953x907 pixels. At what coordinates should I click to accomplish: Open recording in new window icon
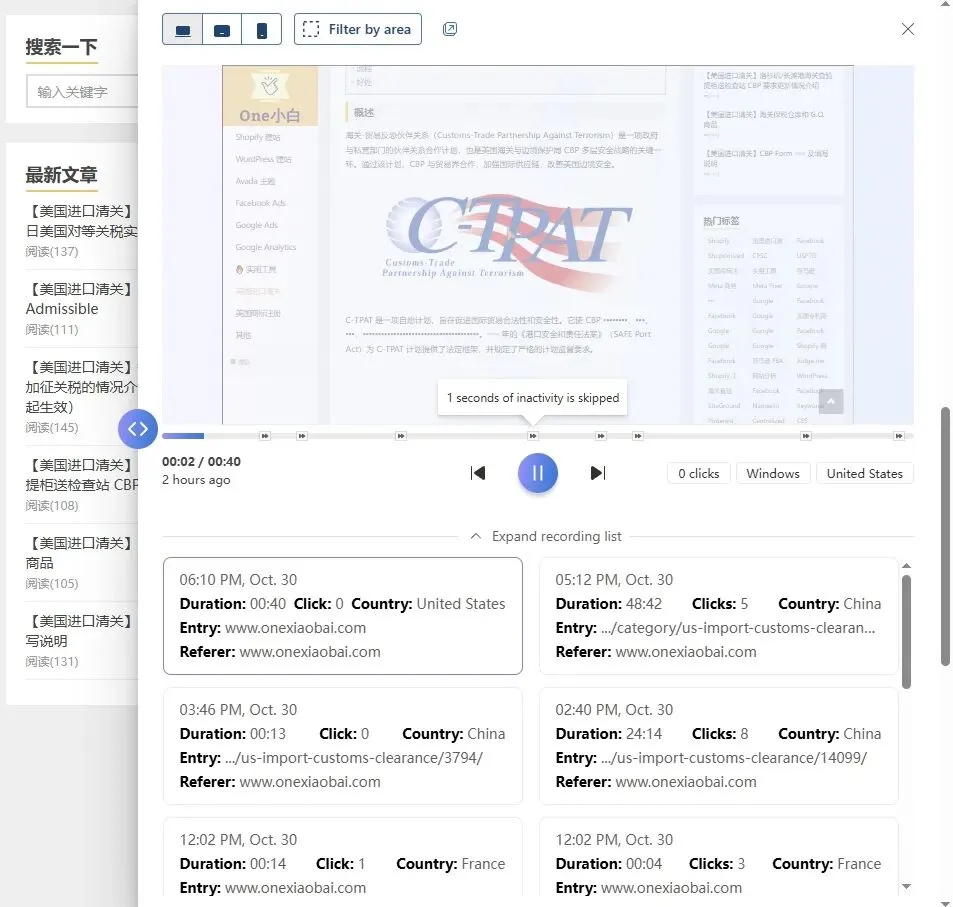(450, 29)
